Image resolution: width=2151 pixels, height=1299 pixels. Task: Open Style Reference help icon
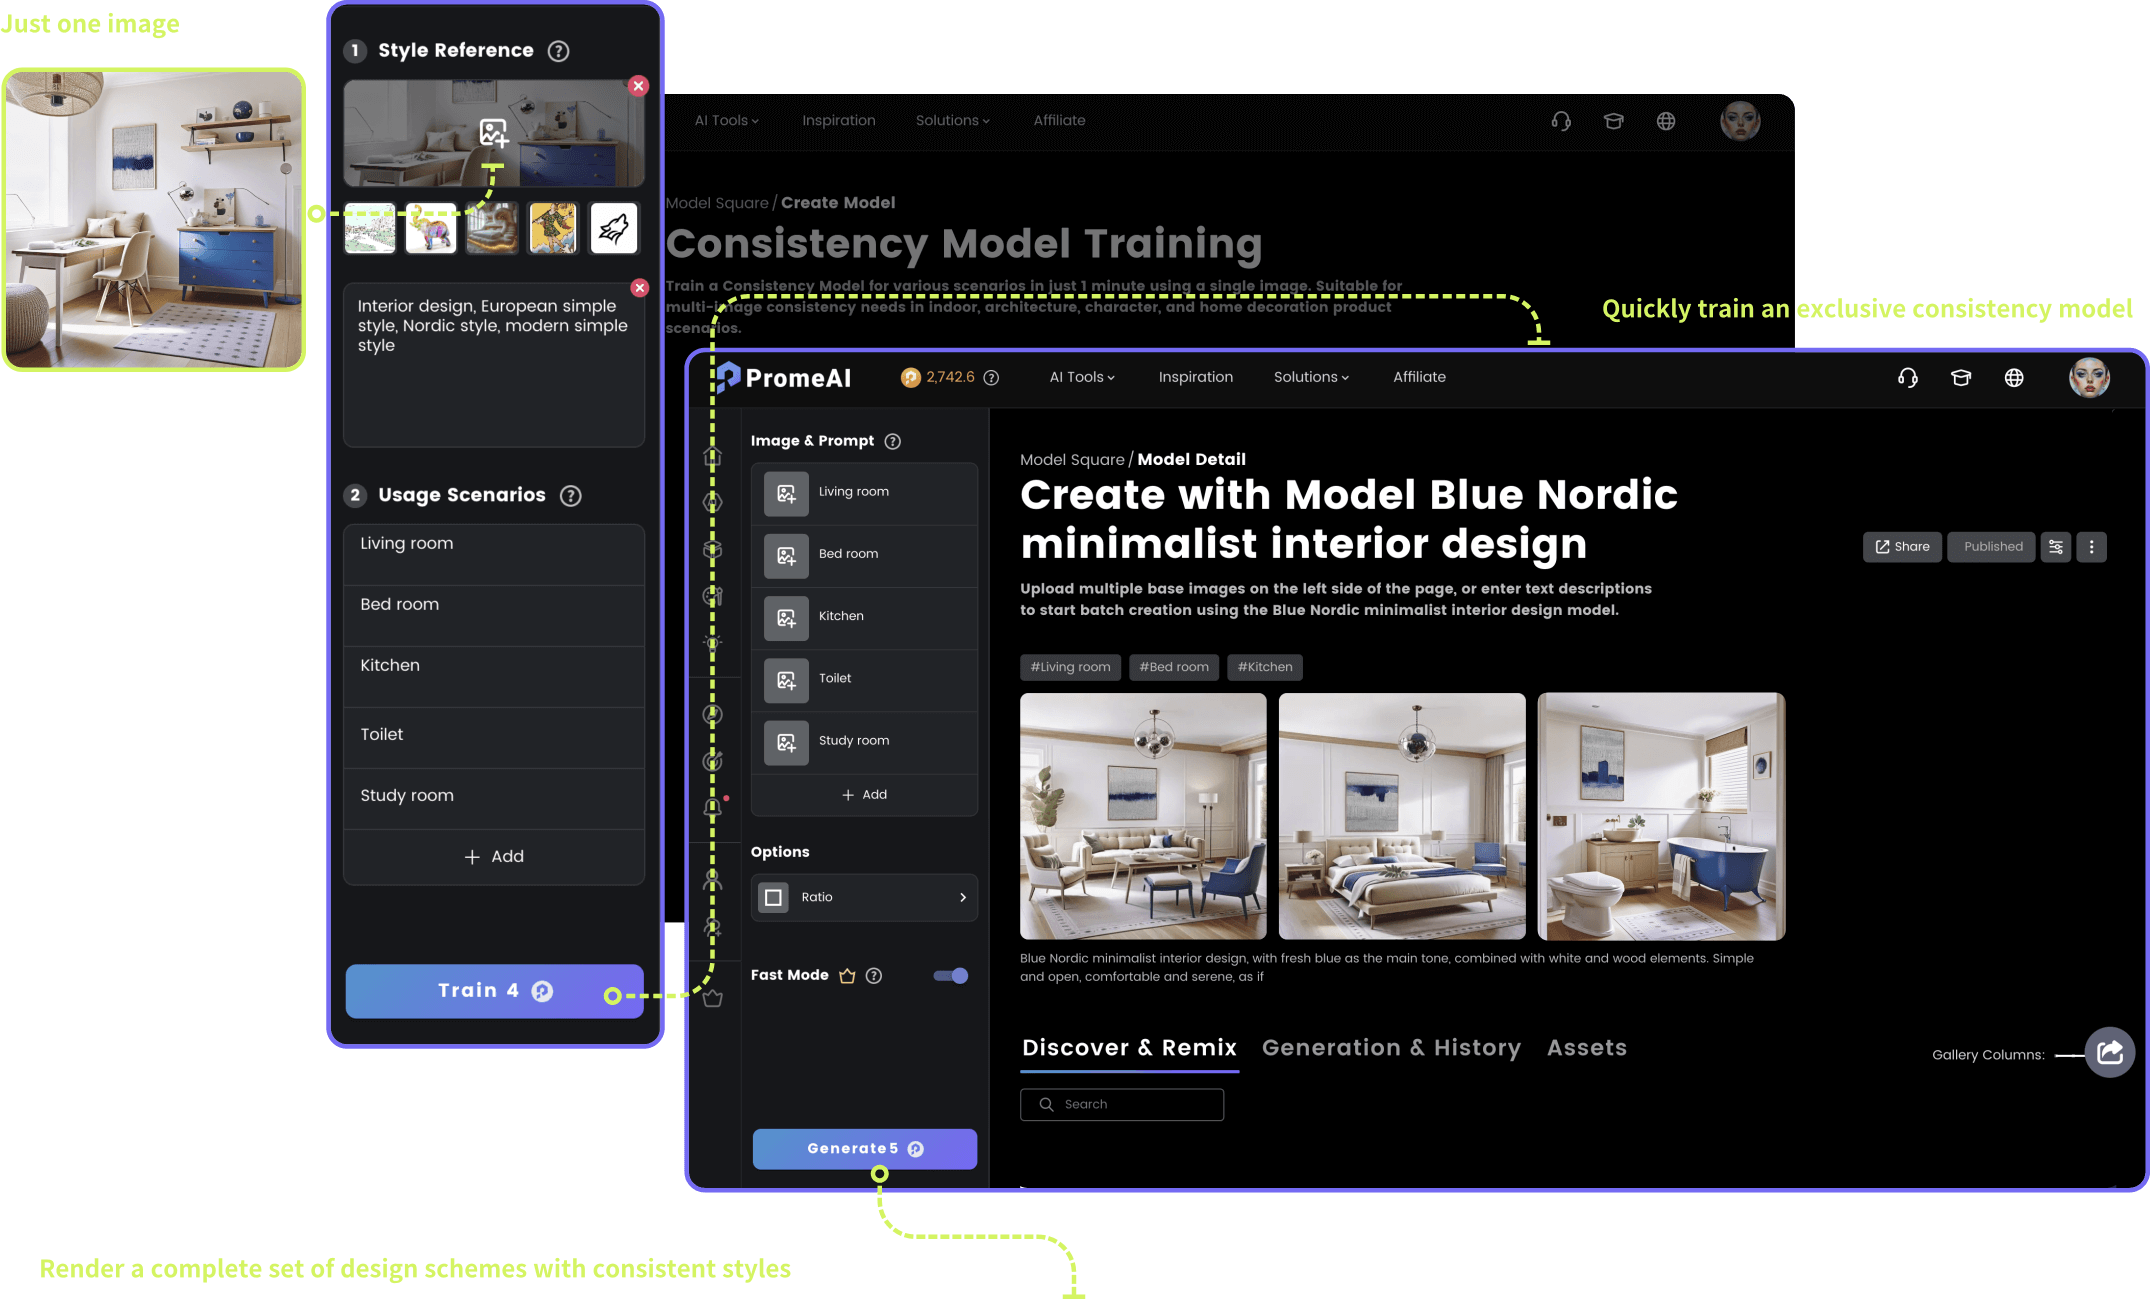pos(559,51)
